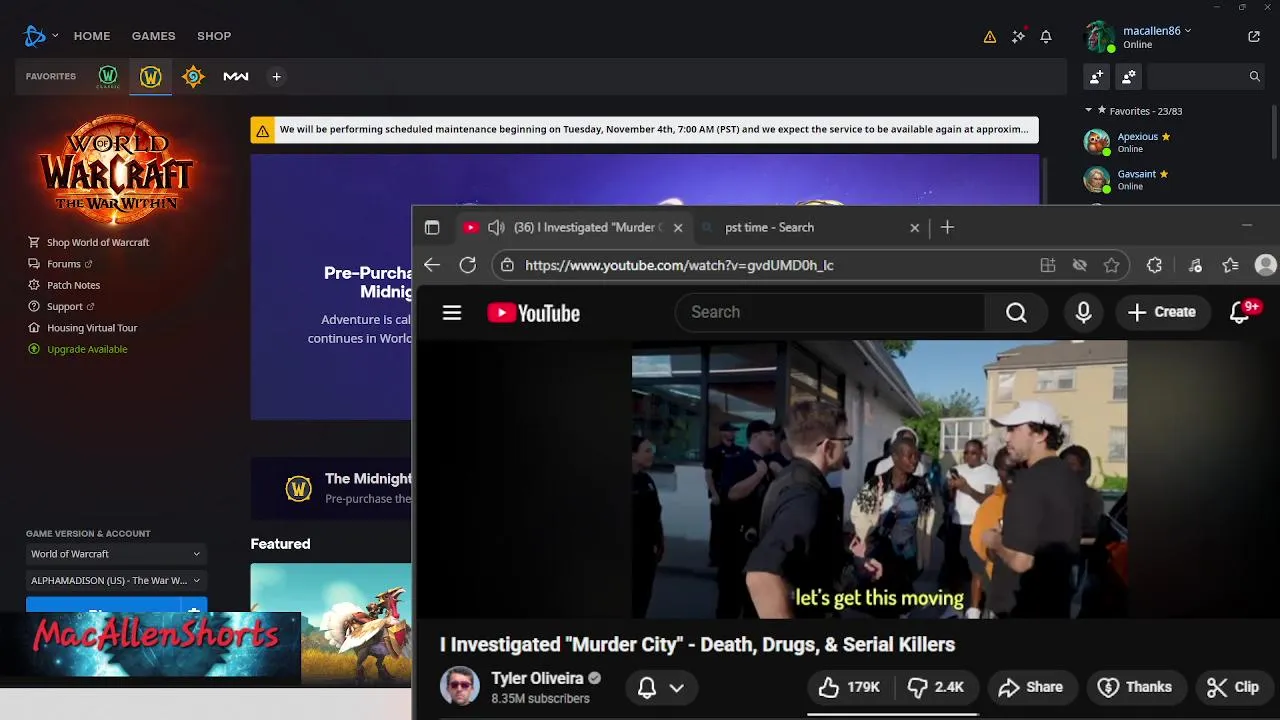Refresh the YouTube page
Image resolution: width=1280 pixels, height=720 pixels.
468,265
